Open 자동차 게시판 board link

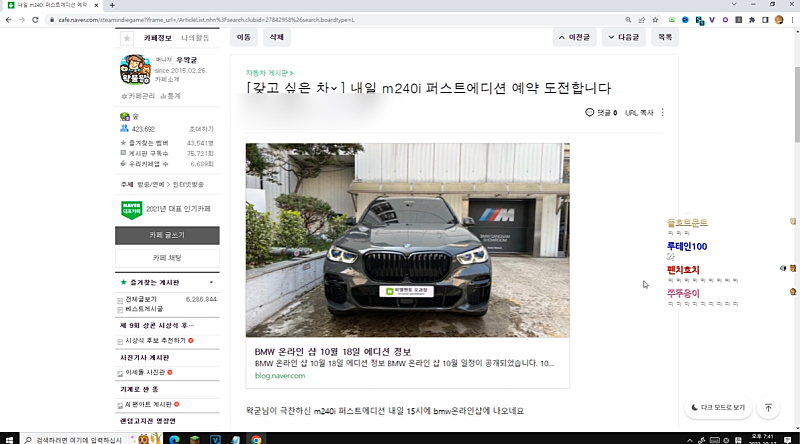[x=269, y=73]
